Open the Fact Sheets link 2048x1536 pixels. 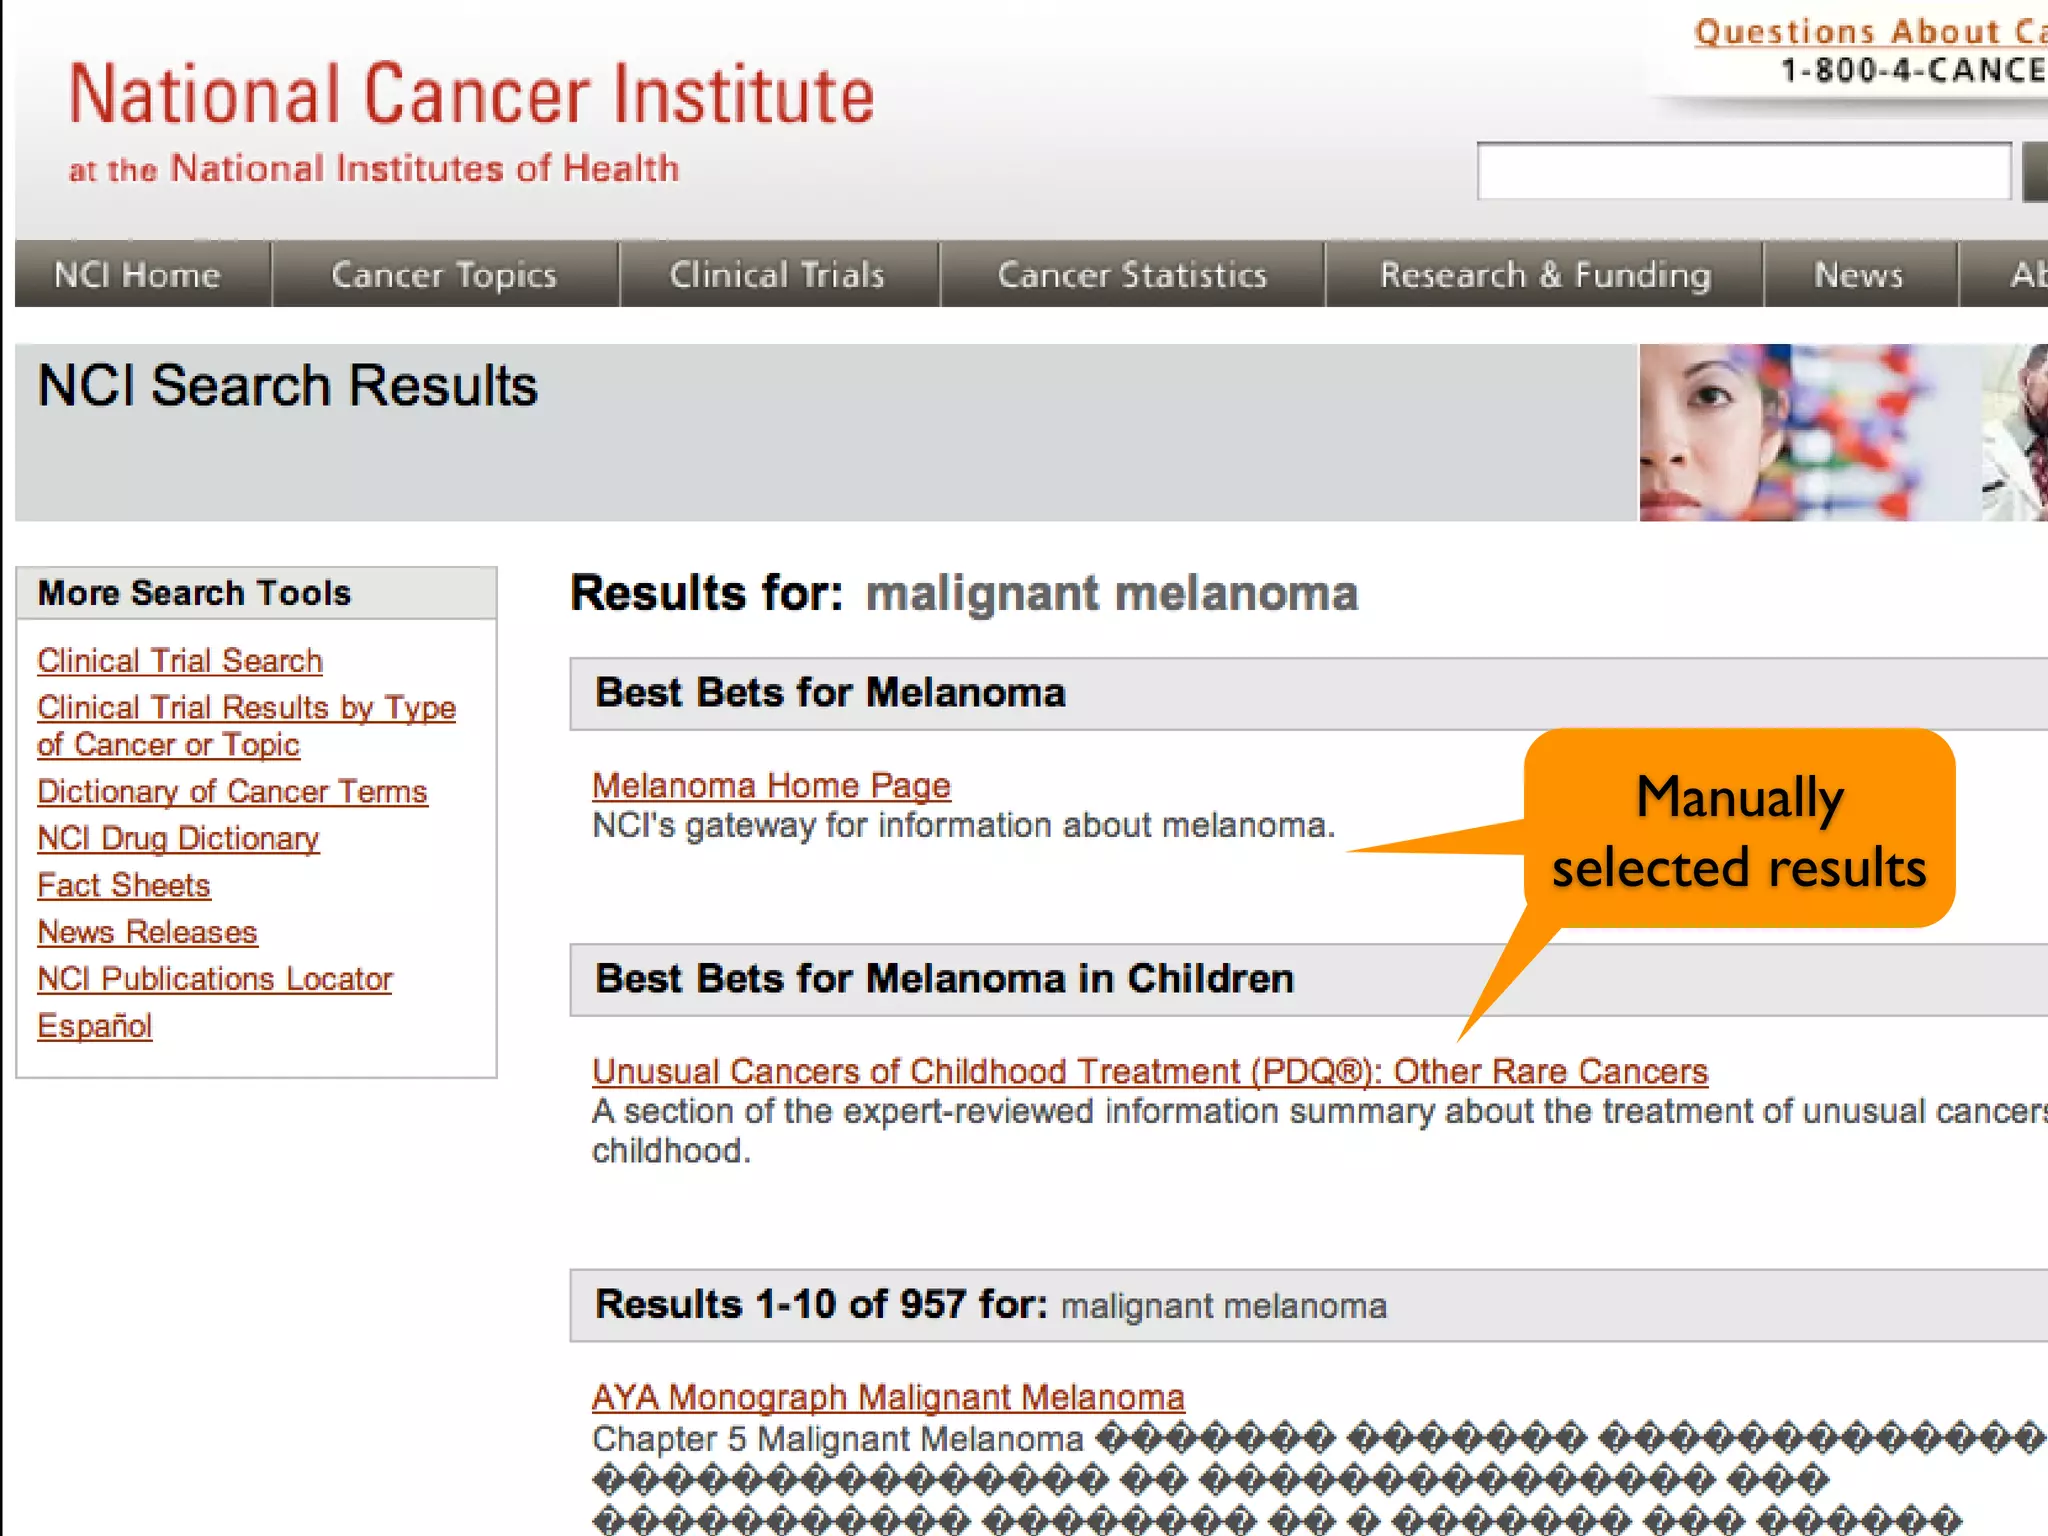tap(124, 886)
